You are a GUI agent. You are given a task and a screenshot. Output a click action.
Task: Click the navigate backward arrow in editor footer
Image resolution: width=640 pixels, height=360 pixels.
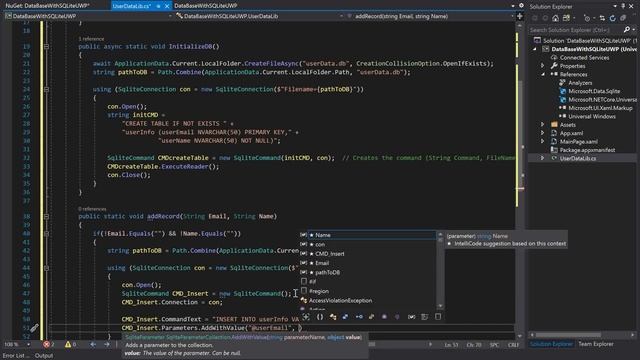click(x=93, y=344)
